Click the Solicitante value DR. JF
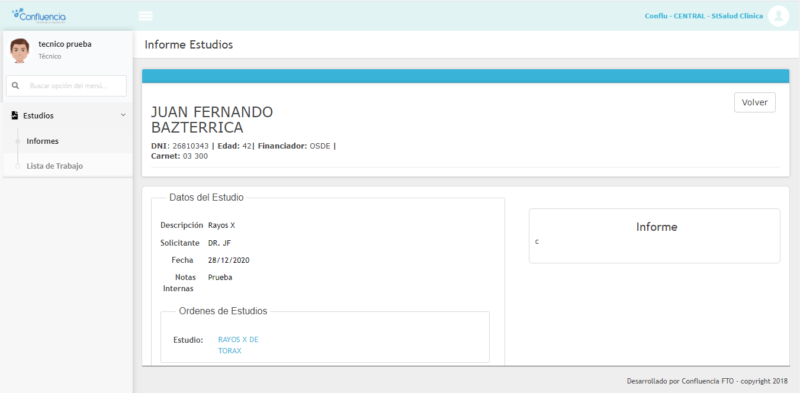Viewport: 800px width, 393px height. pos(219,243)
